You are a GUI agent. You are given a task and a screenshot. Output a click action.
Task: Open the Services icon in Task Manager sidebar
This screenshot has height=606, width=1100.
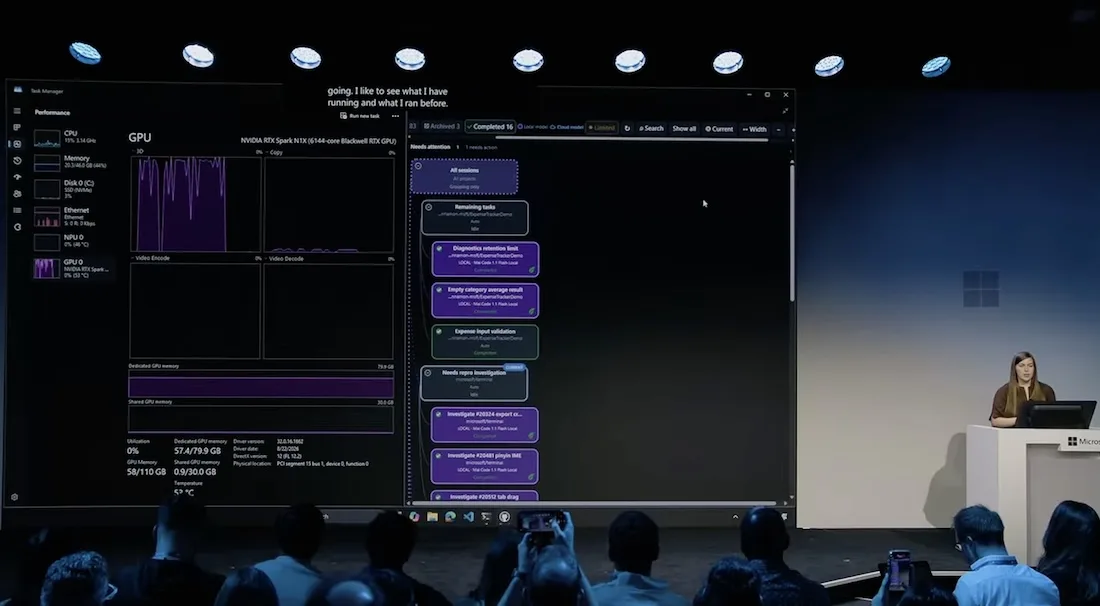(17, 227)
